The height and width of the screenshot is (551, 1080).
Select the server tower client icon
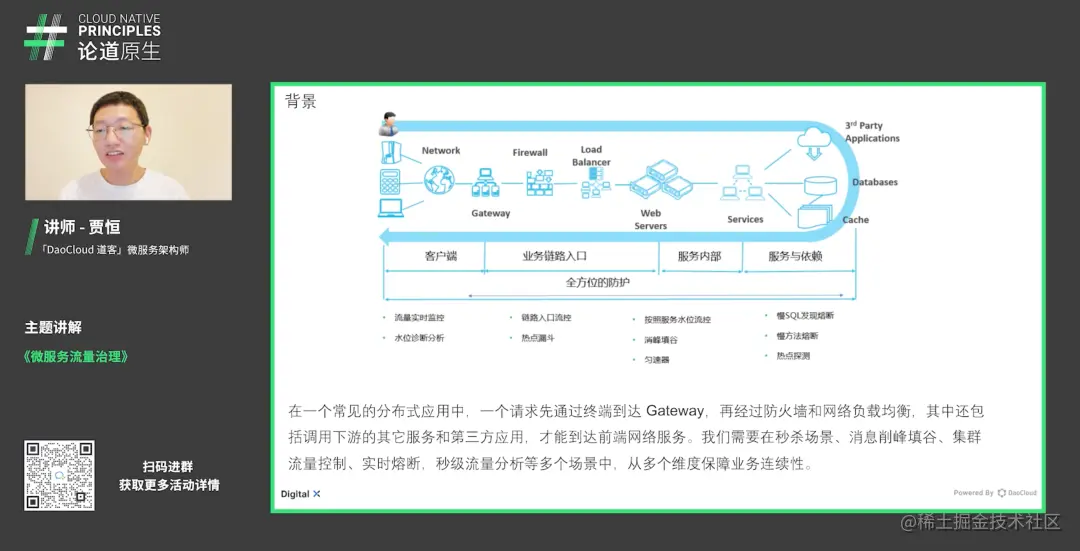pos(390,152)
